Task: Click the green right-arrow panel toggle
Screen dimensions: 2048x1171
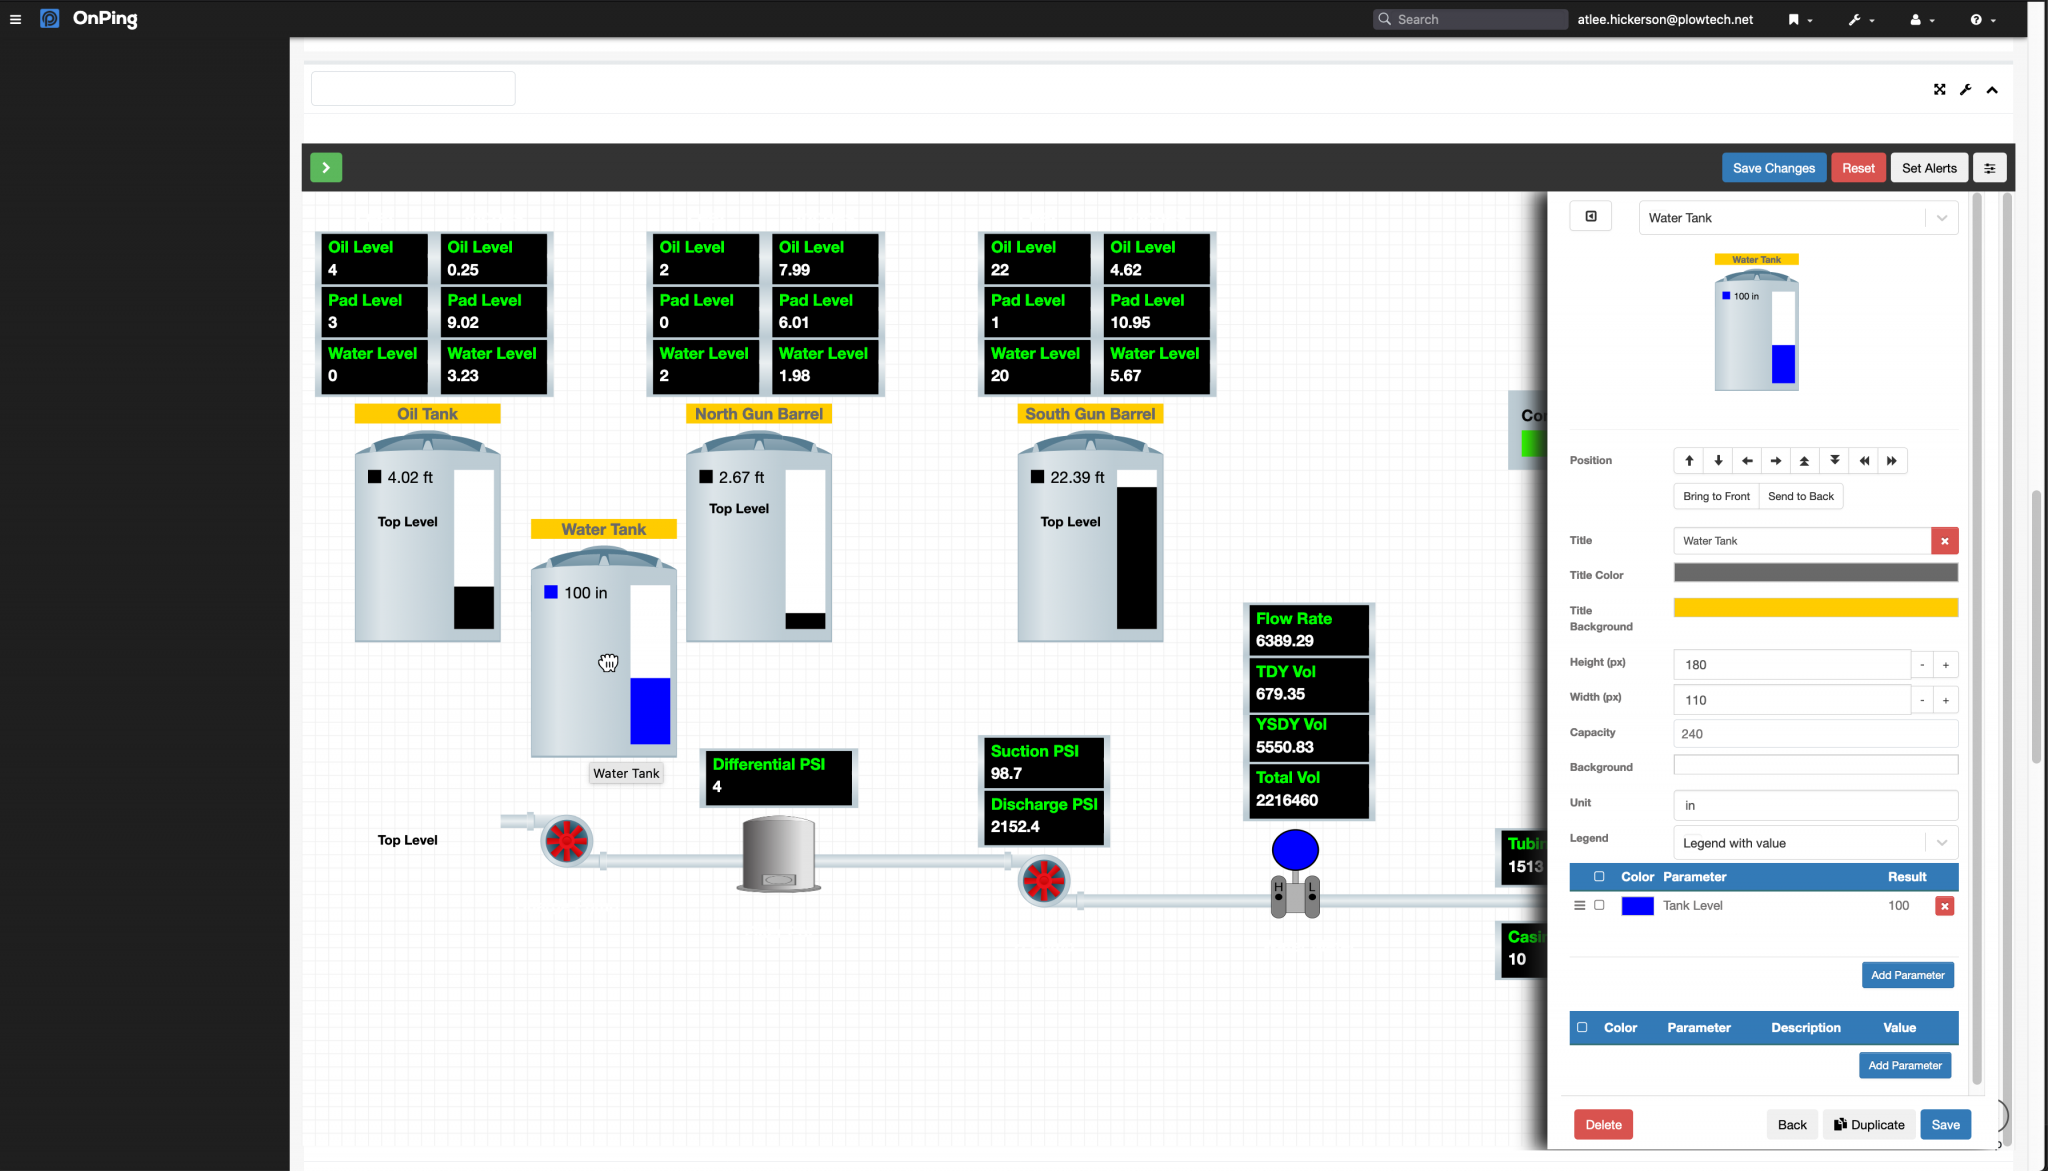Action: [326, 167]
